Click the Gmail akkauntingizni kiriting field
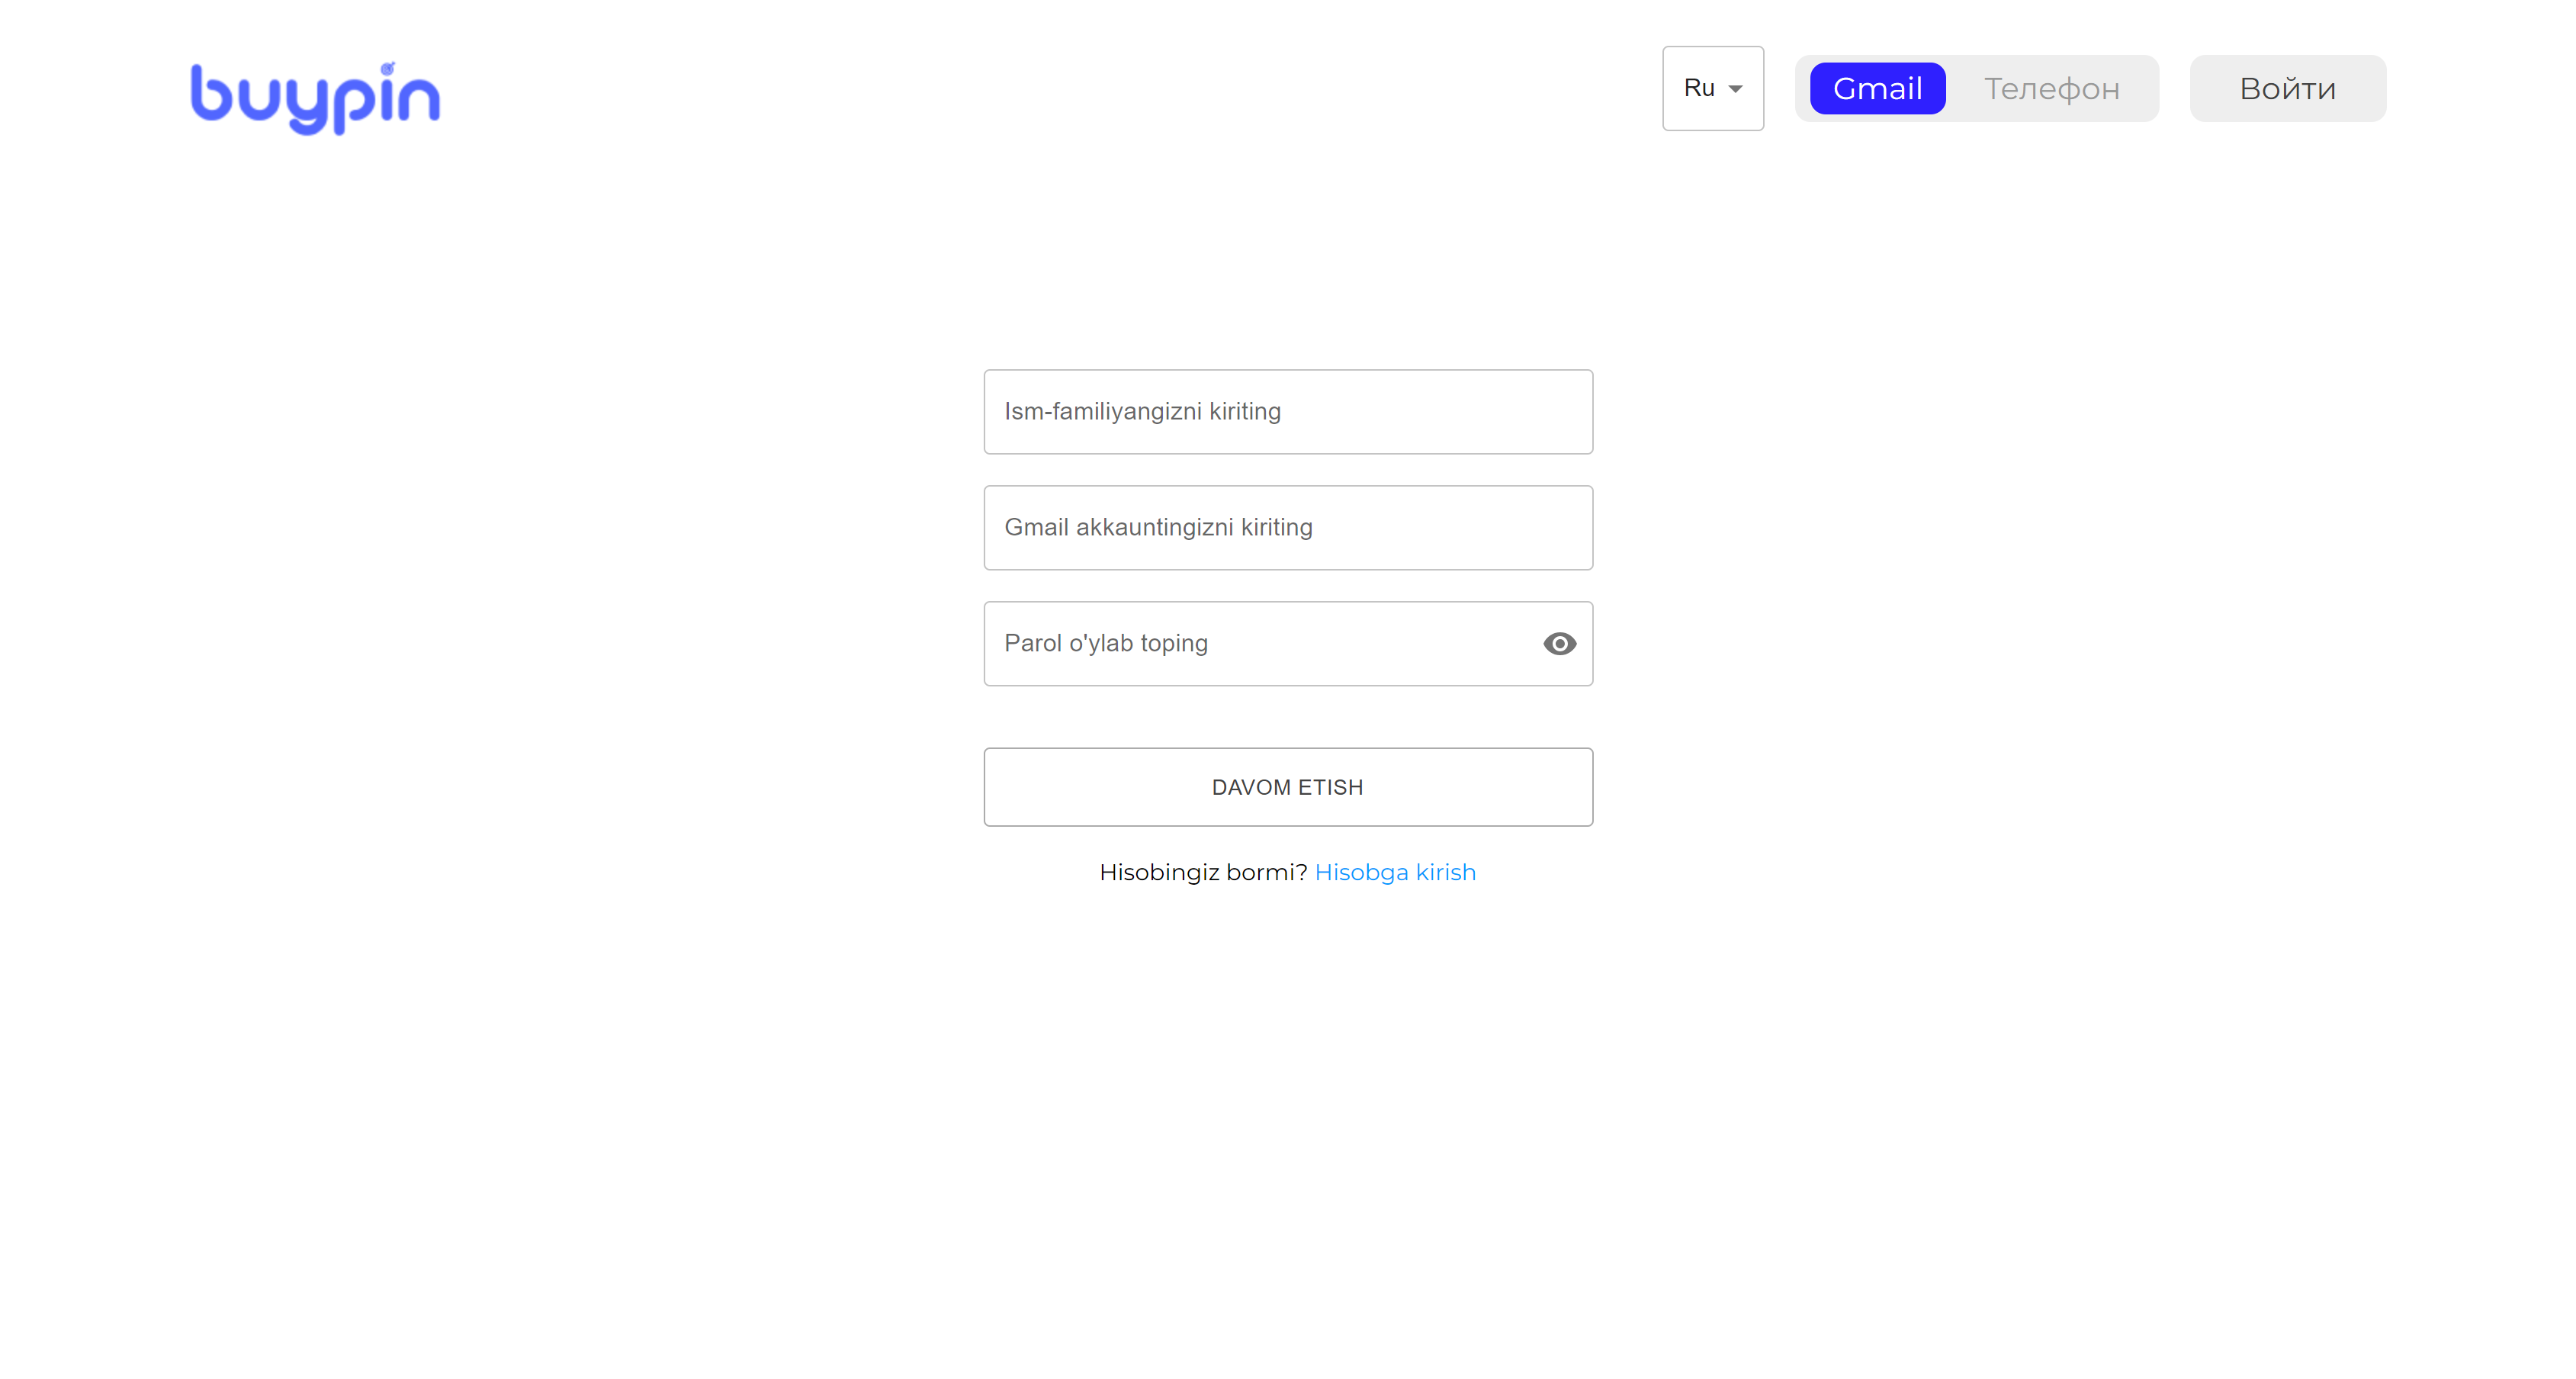The height and width of the screenshot is (1379, 2576). 1288,527
